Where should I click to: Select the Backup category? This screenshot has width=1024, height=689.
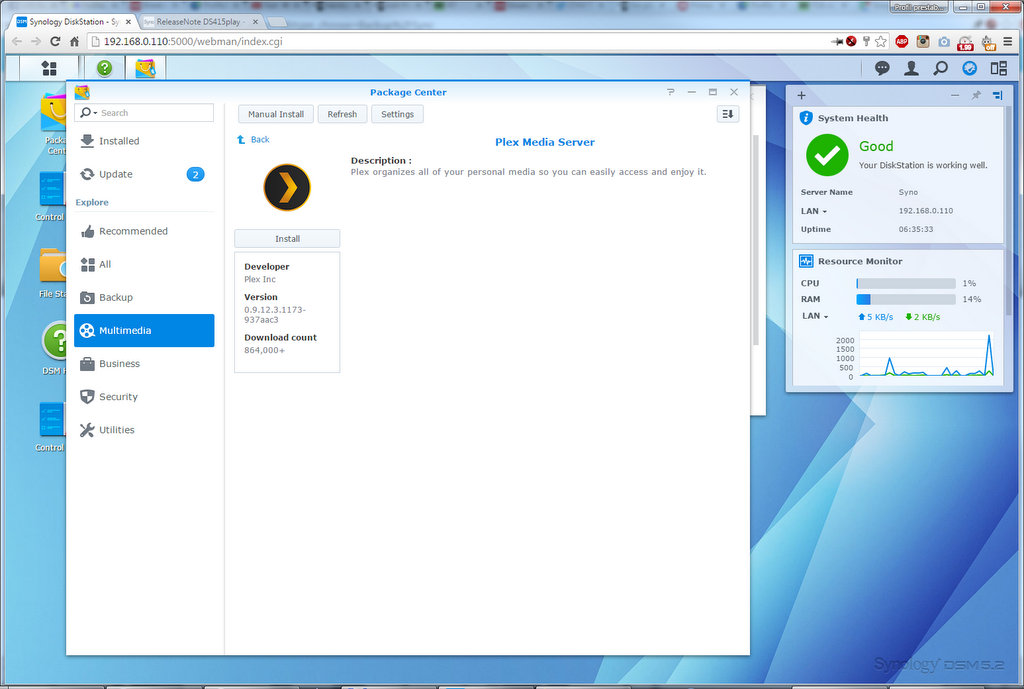pyautogui.click(x=144, y=298)
